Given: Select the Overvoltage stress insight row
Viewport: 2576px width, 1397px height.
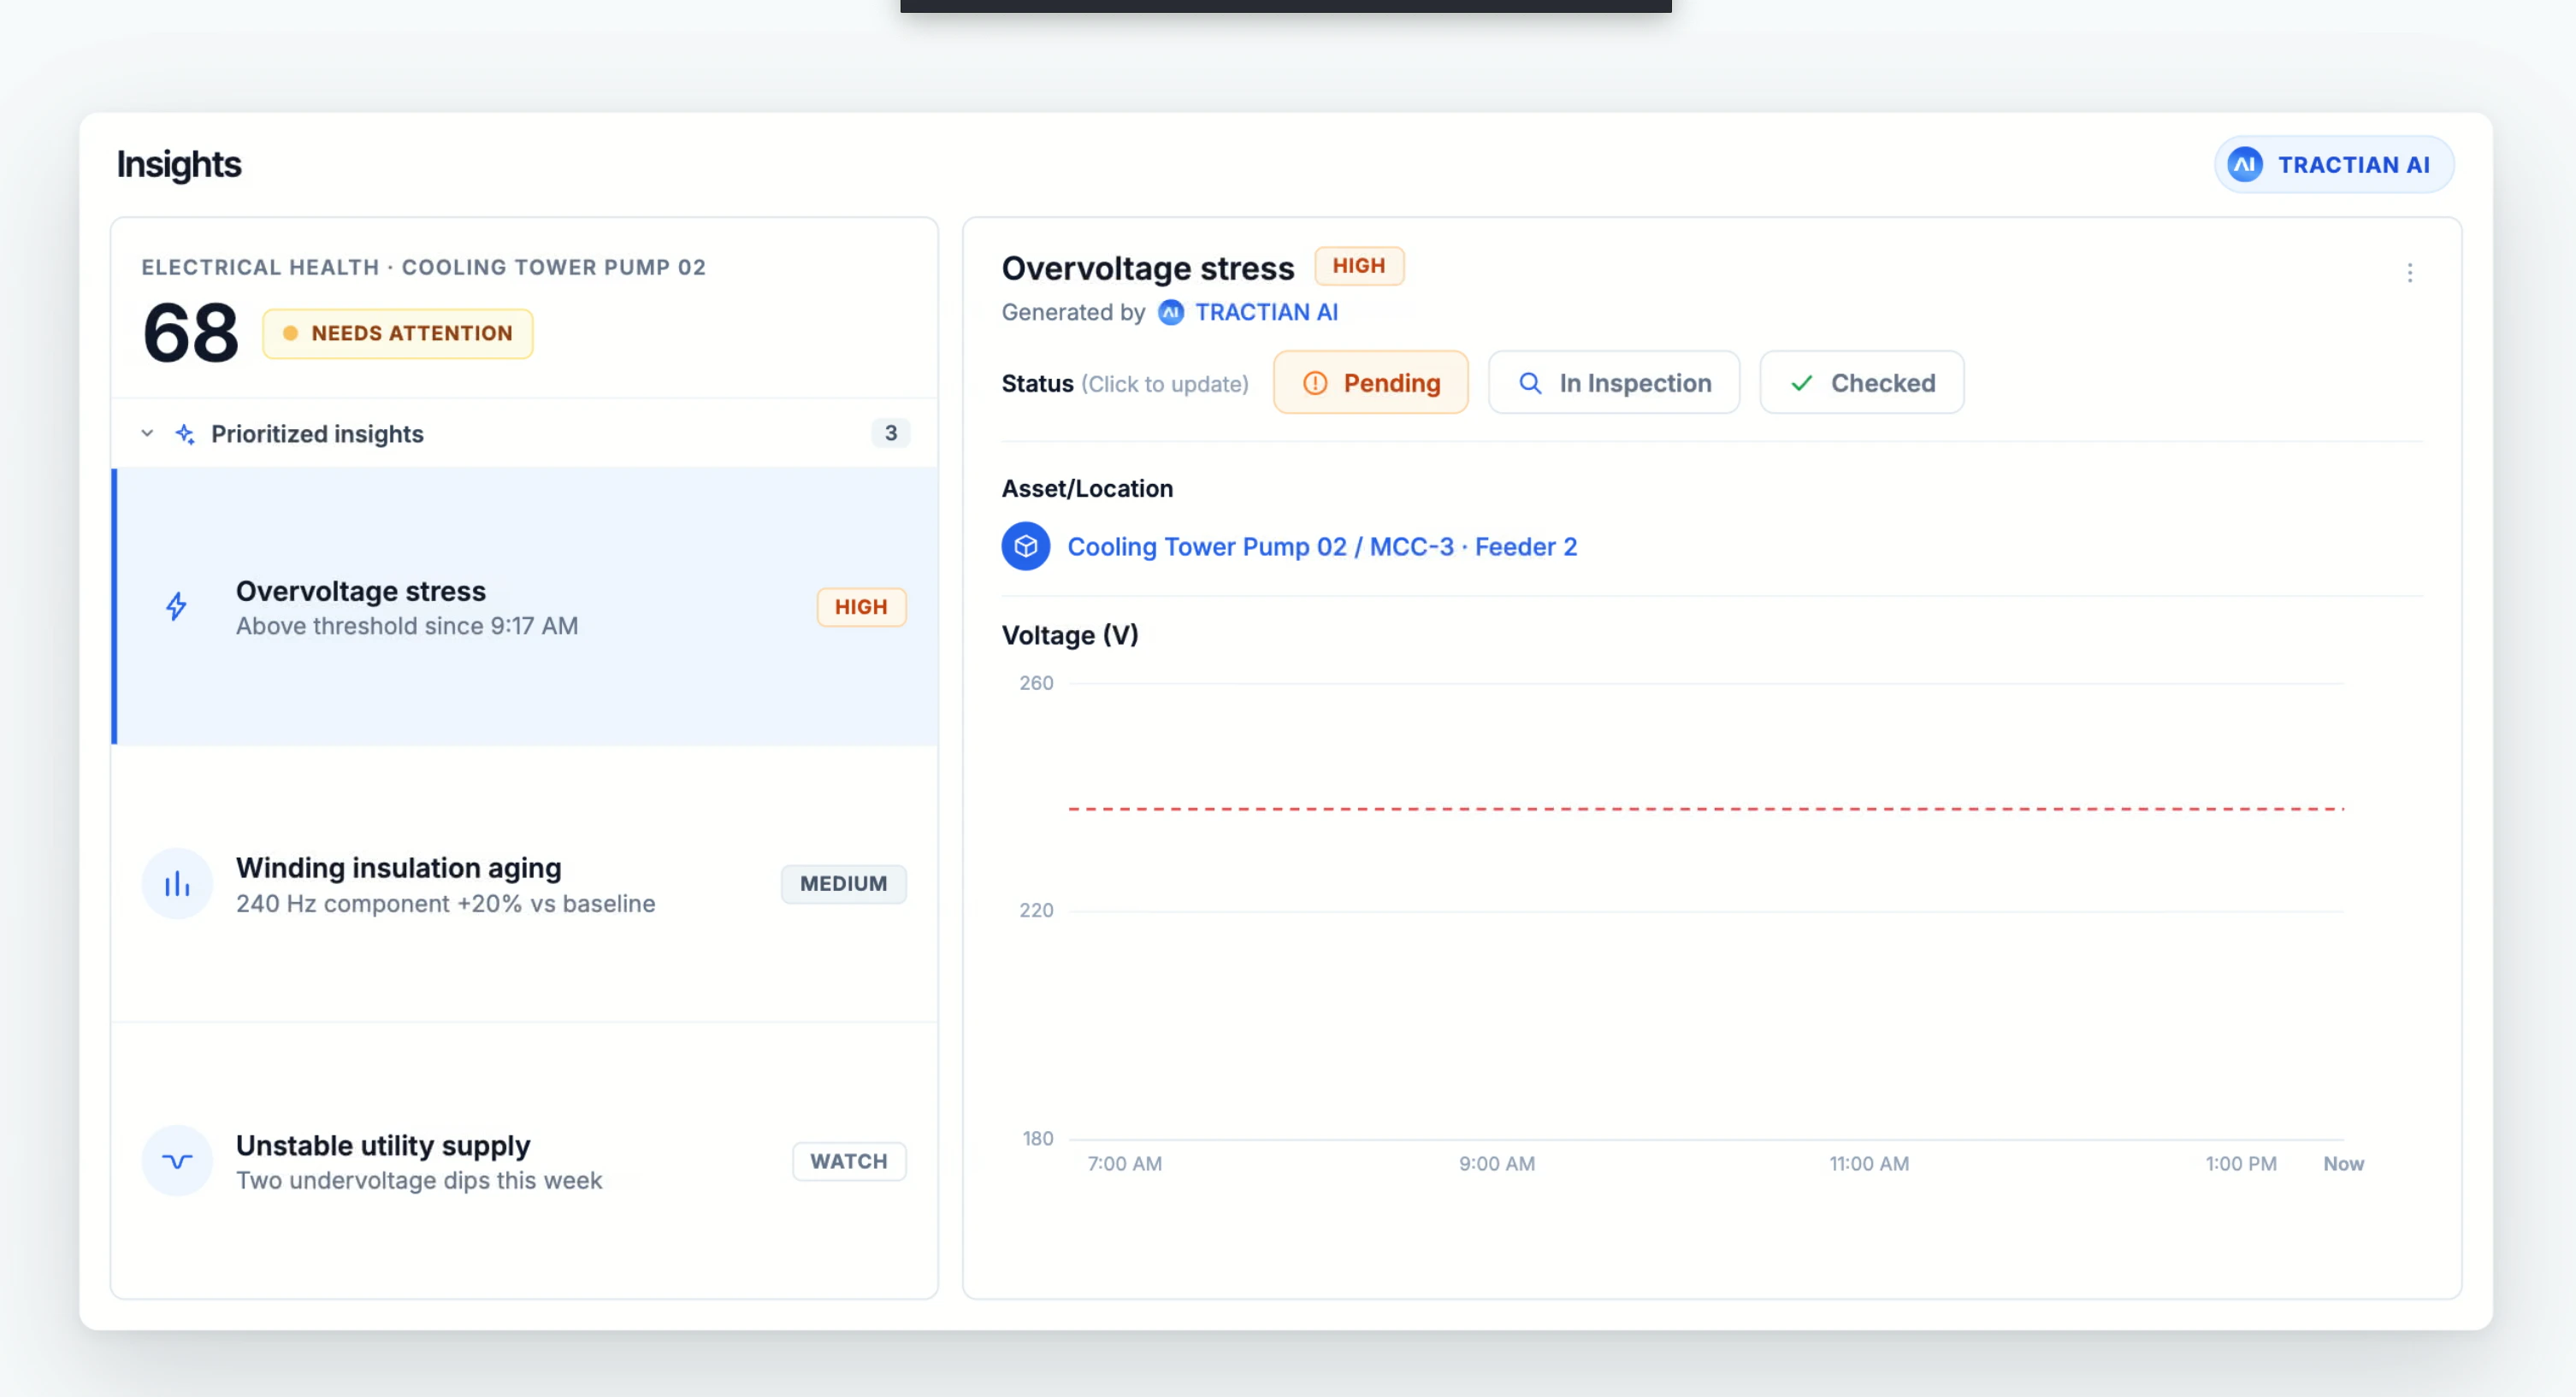Looking at the screenshot, I should (x=525, y=607).
